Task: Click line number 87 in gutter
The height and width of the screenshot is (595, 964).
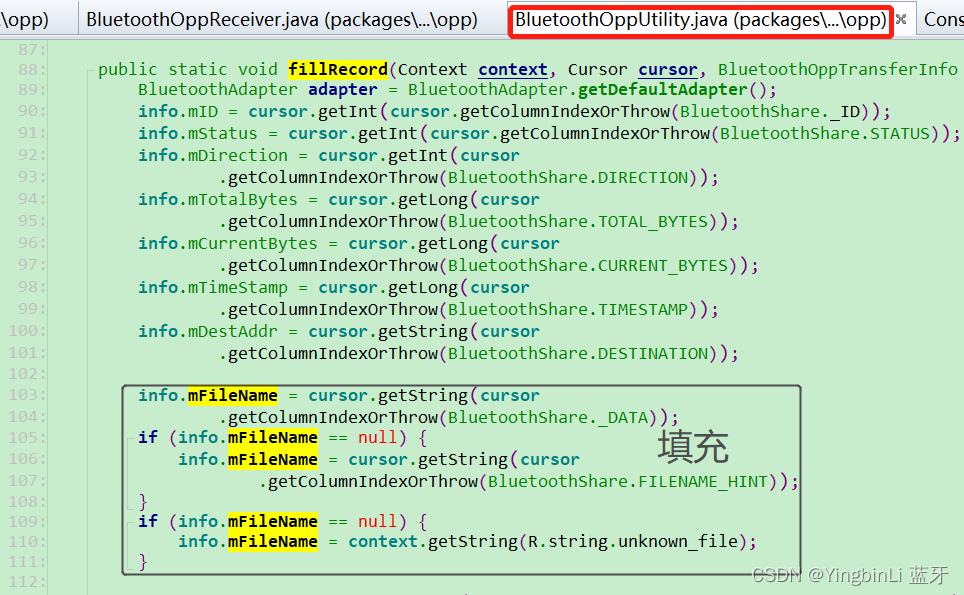Action: (31, 49)
